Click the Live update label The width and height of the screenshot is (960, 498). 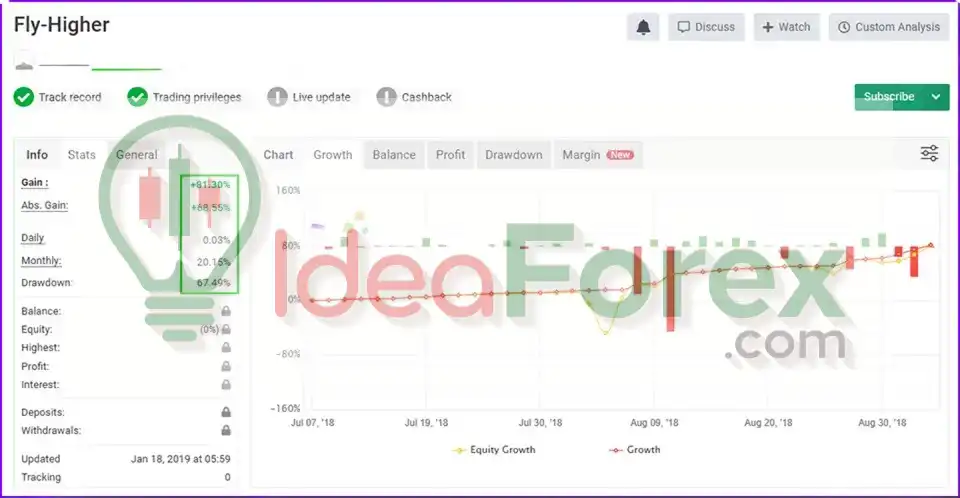point(321,97)
